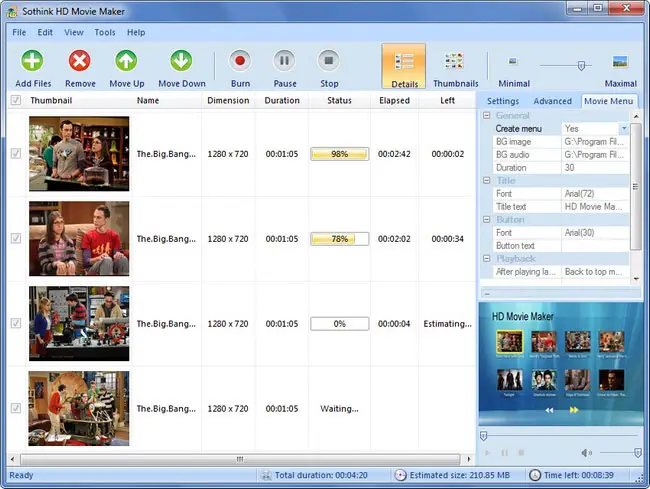Image resolution: width=650 pixels, height=489 pixels.
Task: Open the Create menu Yes dropdown
Action: (x=624, y=128)
